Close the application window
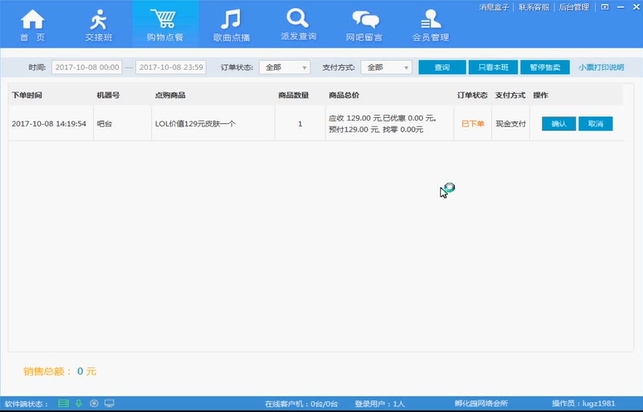 coord(636,7)
